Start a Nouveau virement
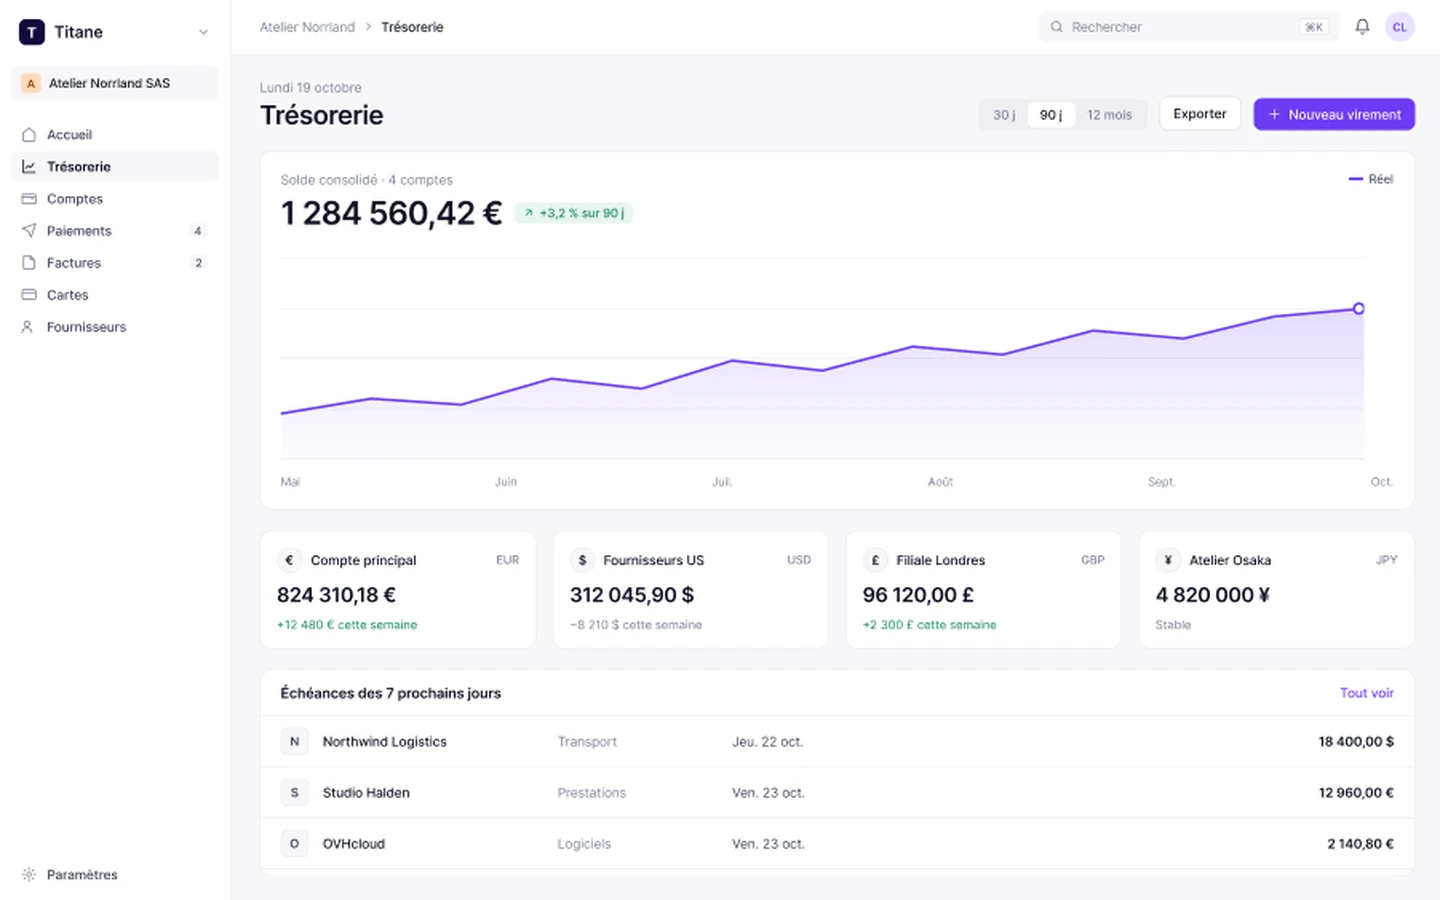Image resolution: width=1440 pixels, height=900 pixels. coord(1334,114)
